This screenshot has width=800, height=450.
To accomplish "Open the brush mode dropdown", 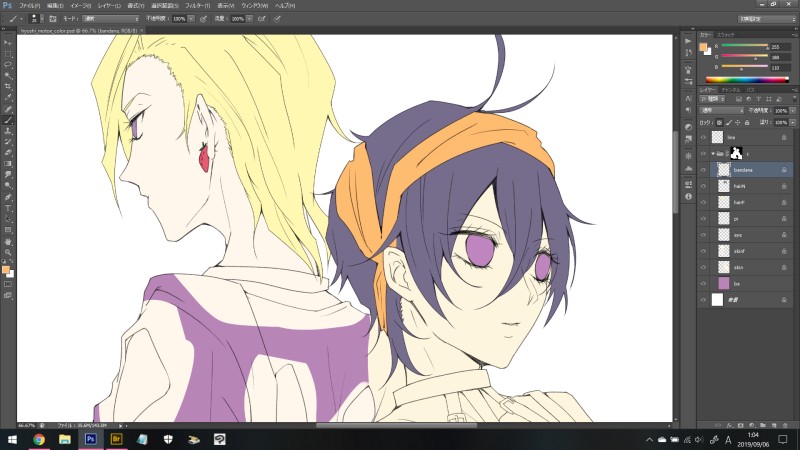I will point(110,19).
